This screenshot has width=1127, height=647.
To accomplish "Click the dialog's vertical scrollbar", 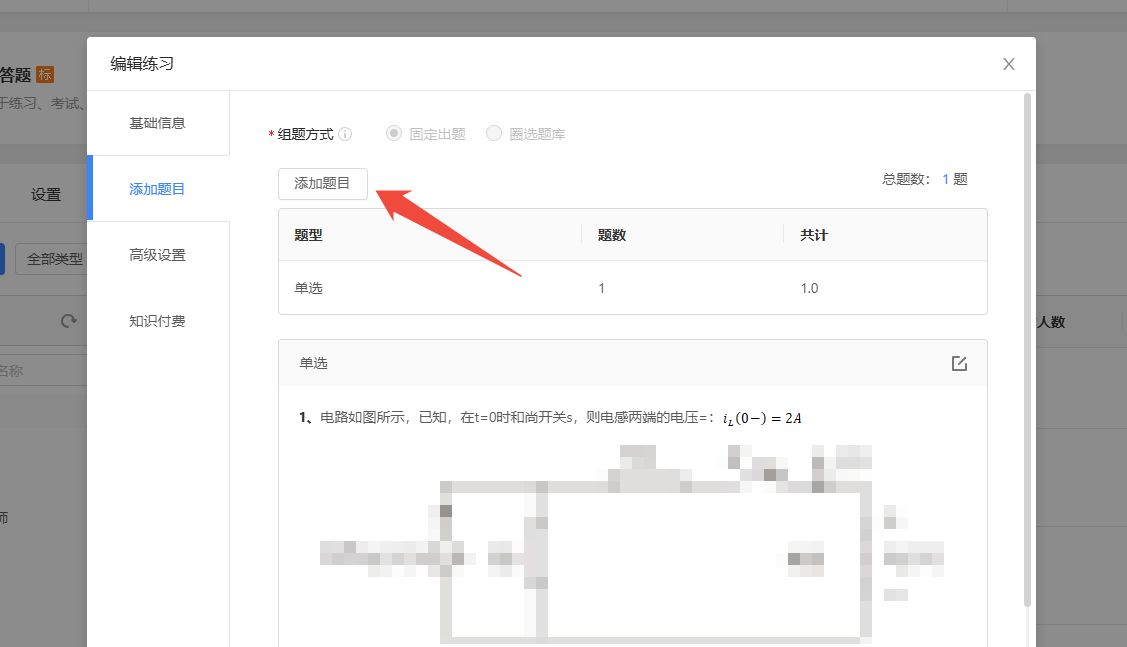I will pos(1027,350).
